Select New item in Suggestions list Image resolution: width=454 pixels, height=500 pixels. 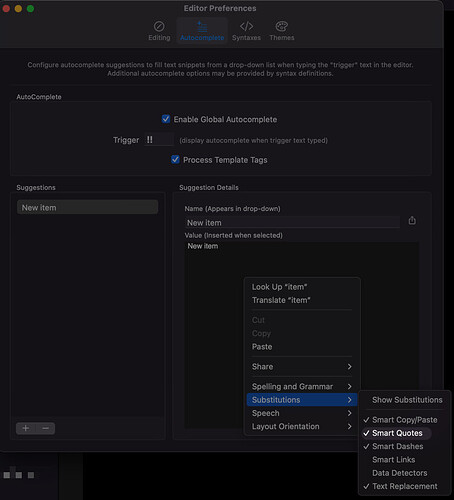[x=87, y=207]
